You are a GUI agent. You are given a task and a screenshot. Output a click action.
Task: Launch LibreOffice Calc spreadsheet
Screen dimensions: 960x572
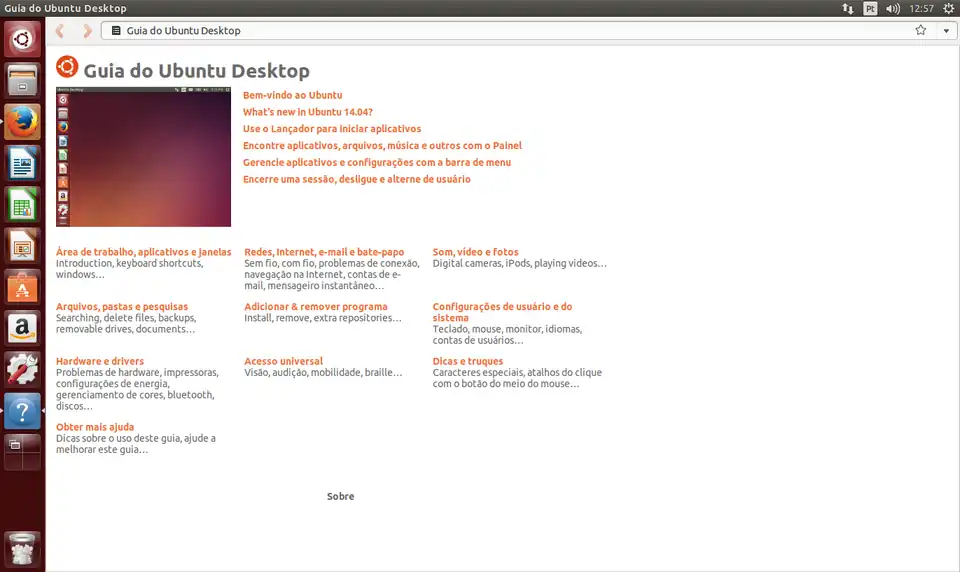point(22,205)
